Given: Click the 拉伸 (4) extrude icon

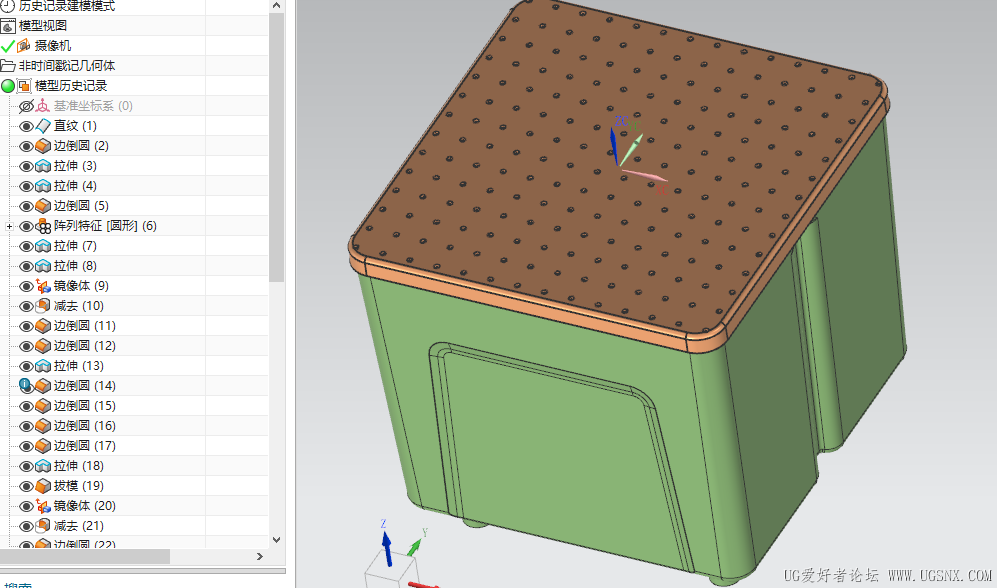Looking at the screenshot, I should pyautogui.click(x=43, y=186).
